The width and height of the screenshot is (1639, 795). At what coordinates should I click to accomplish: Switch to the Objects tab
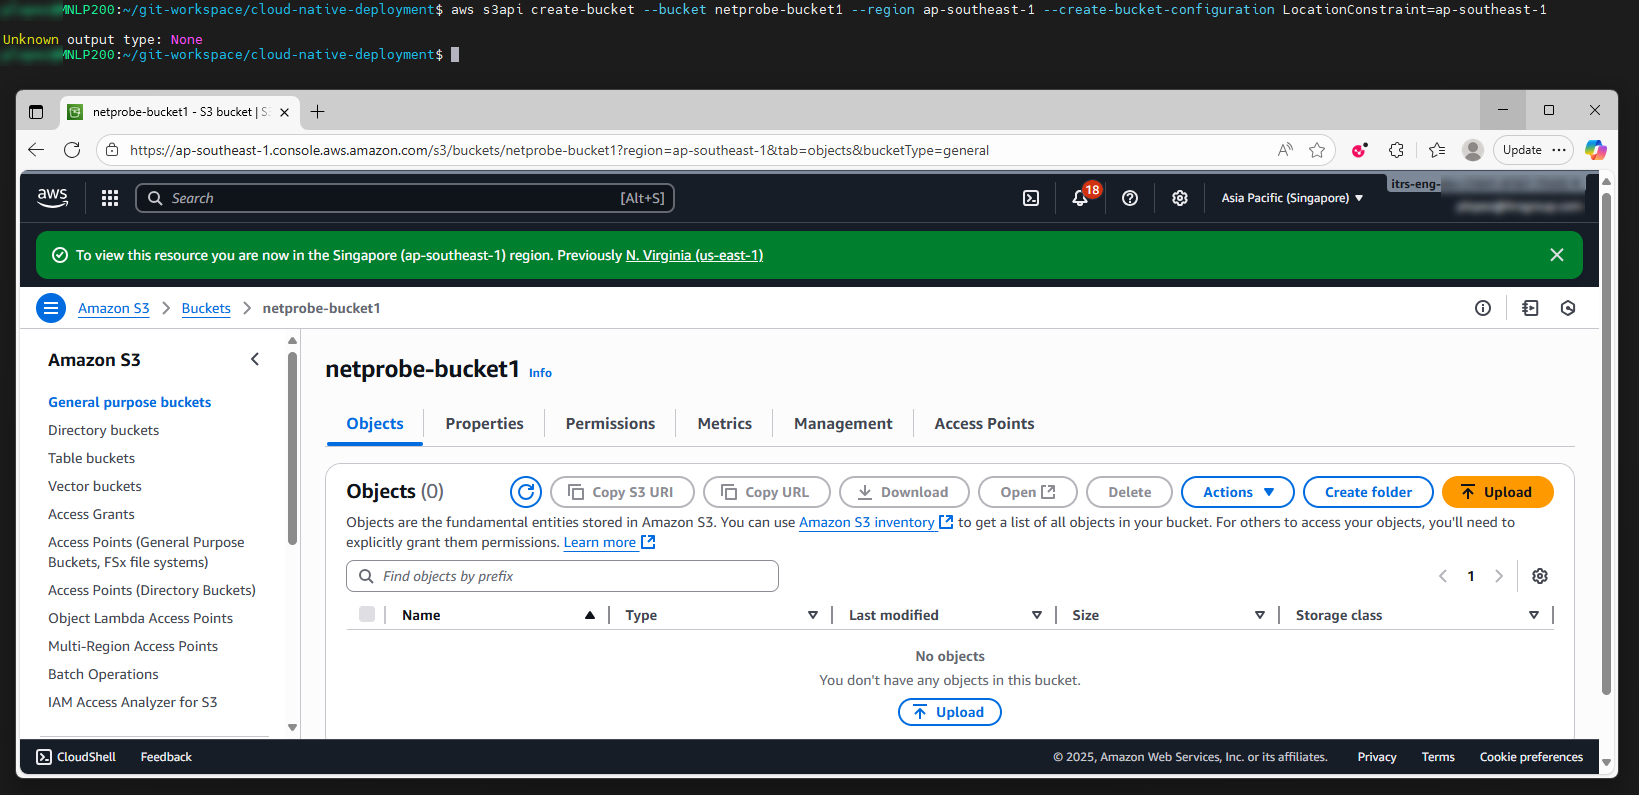(x=375, y=424)
